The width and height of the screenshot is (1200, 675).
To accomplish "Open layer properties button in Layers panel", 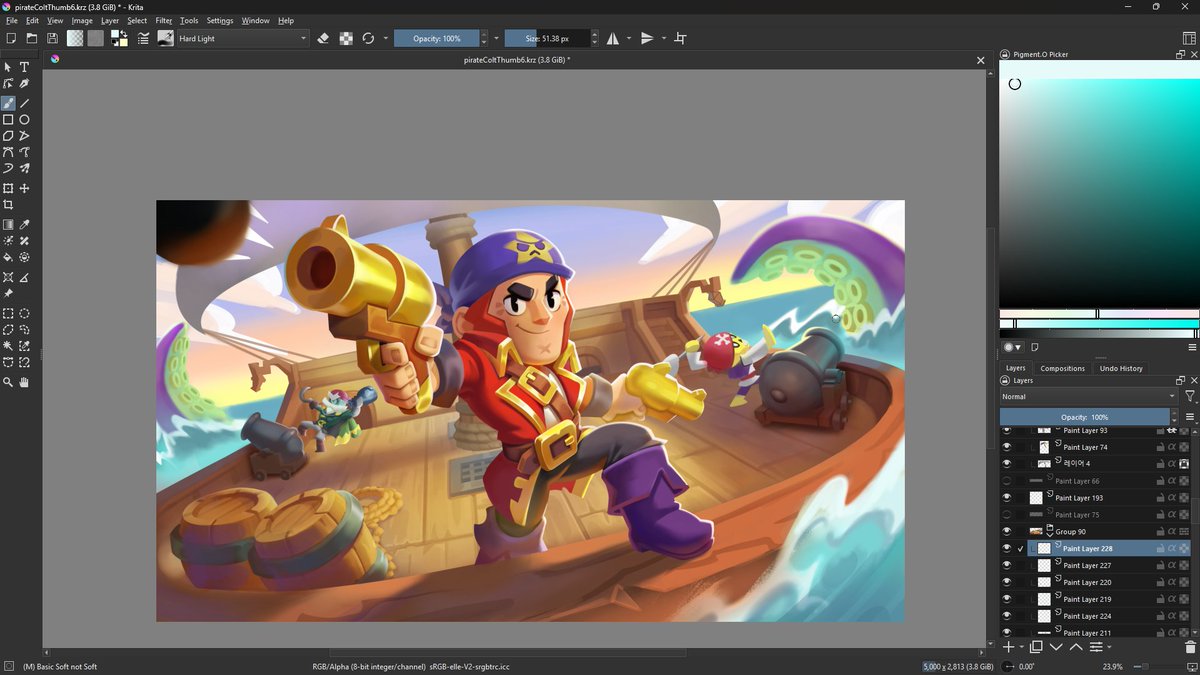I will pyautogui.click(x=1096, y=647).
